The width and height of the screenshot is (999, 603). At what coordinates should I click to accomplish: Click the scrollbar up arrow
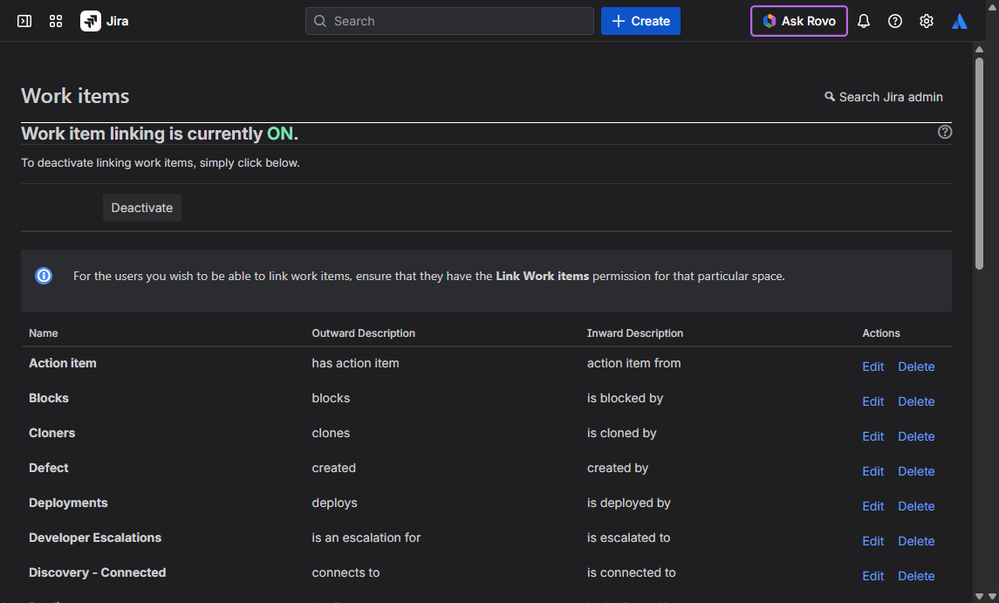[x=979, y=49]
